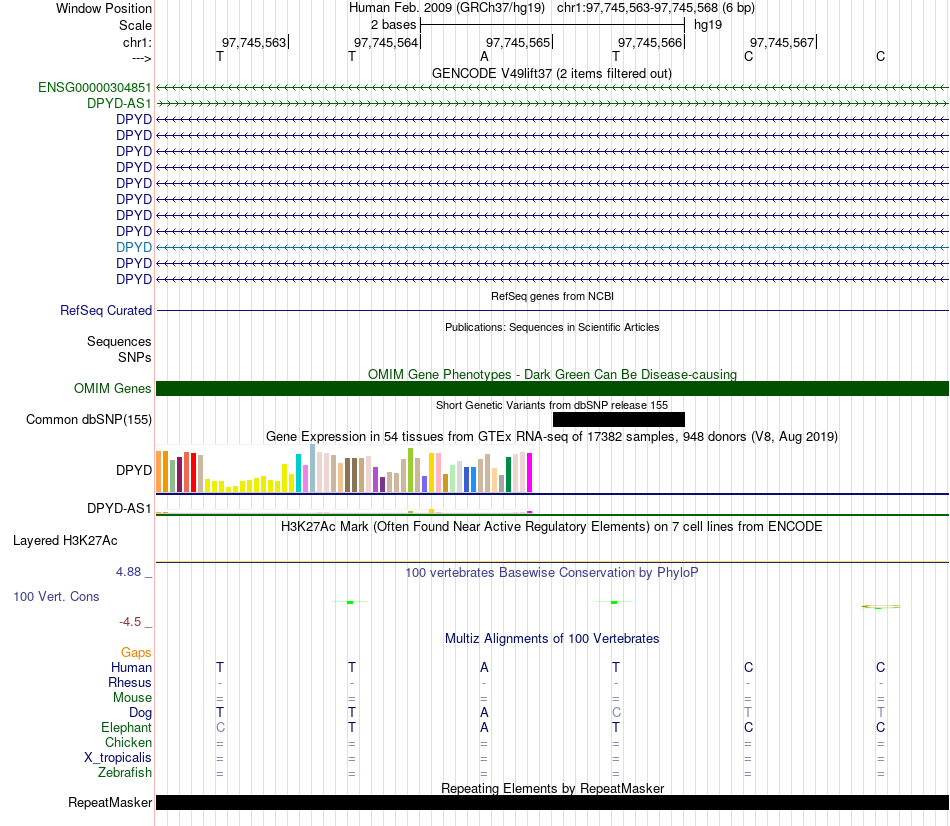The image size is (950, 826).
Task: Open 100 vertebrates Basewise Conservation title
Action: 551,573
